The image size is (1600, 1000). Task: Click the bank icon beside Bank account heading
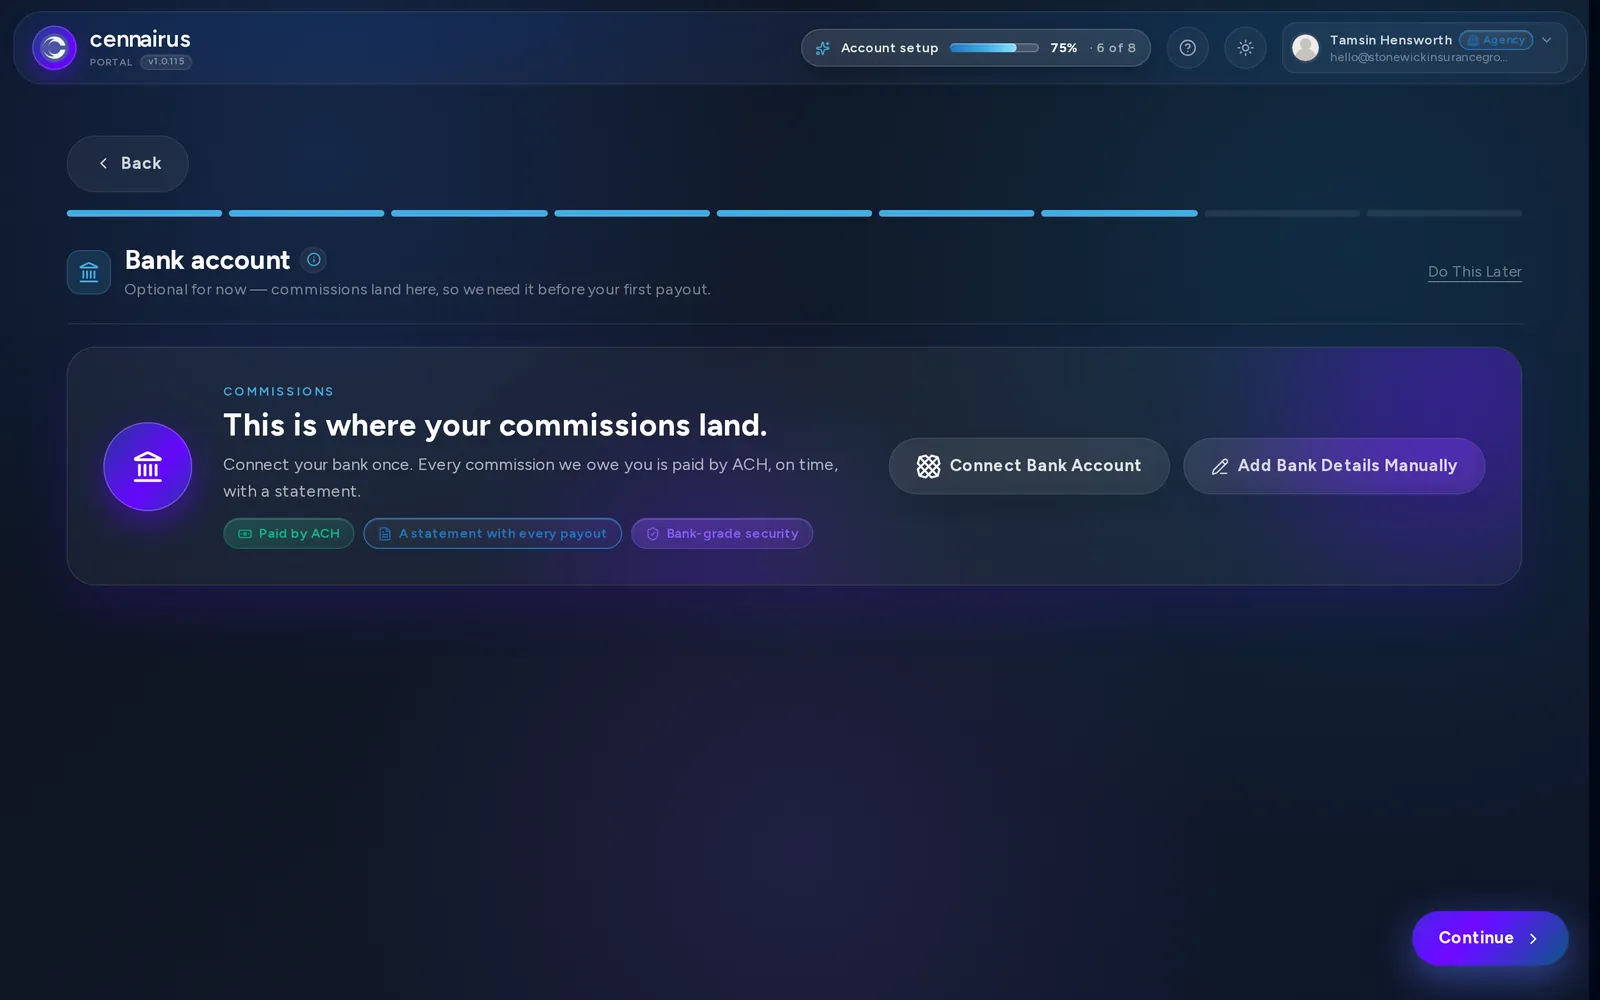click(x=89, y=272)
